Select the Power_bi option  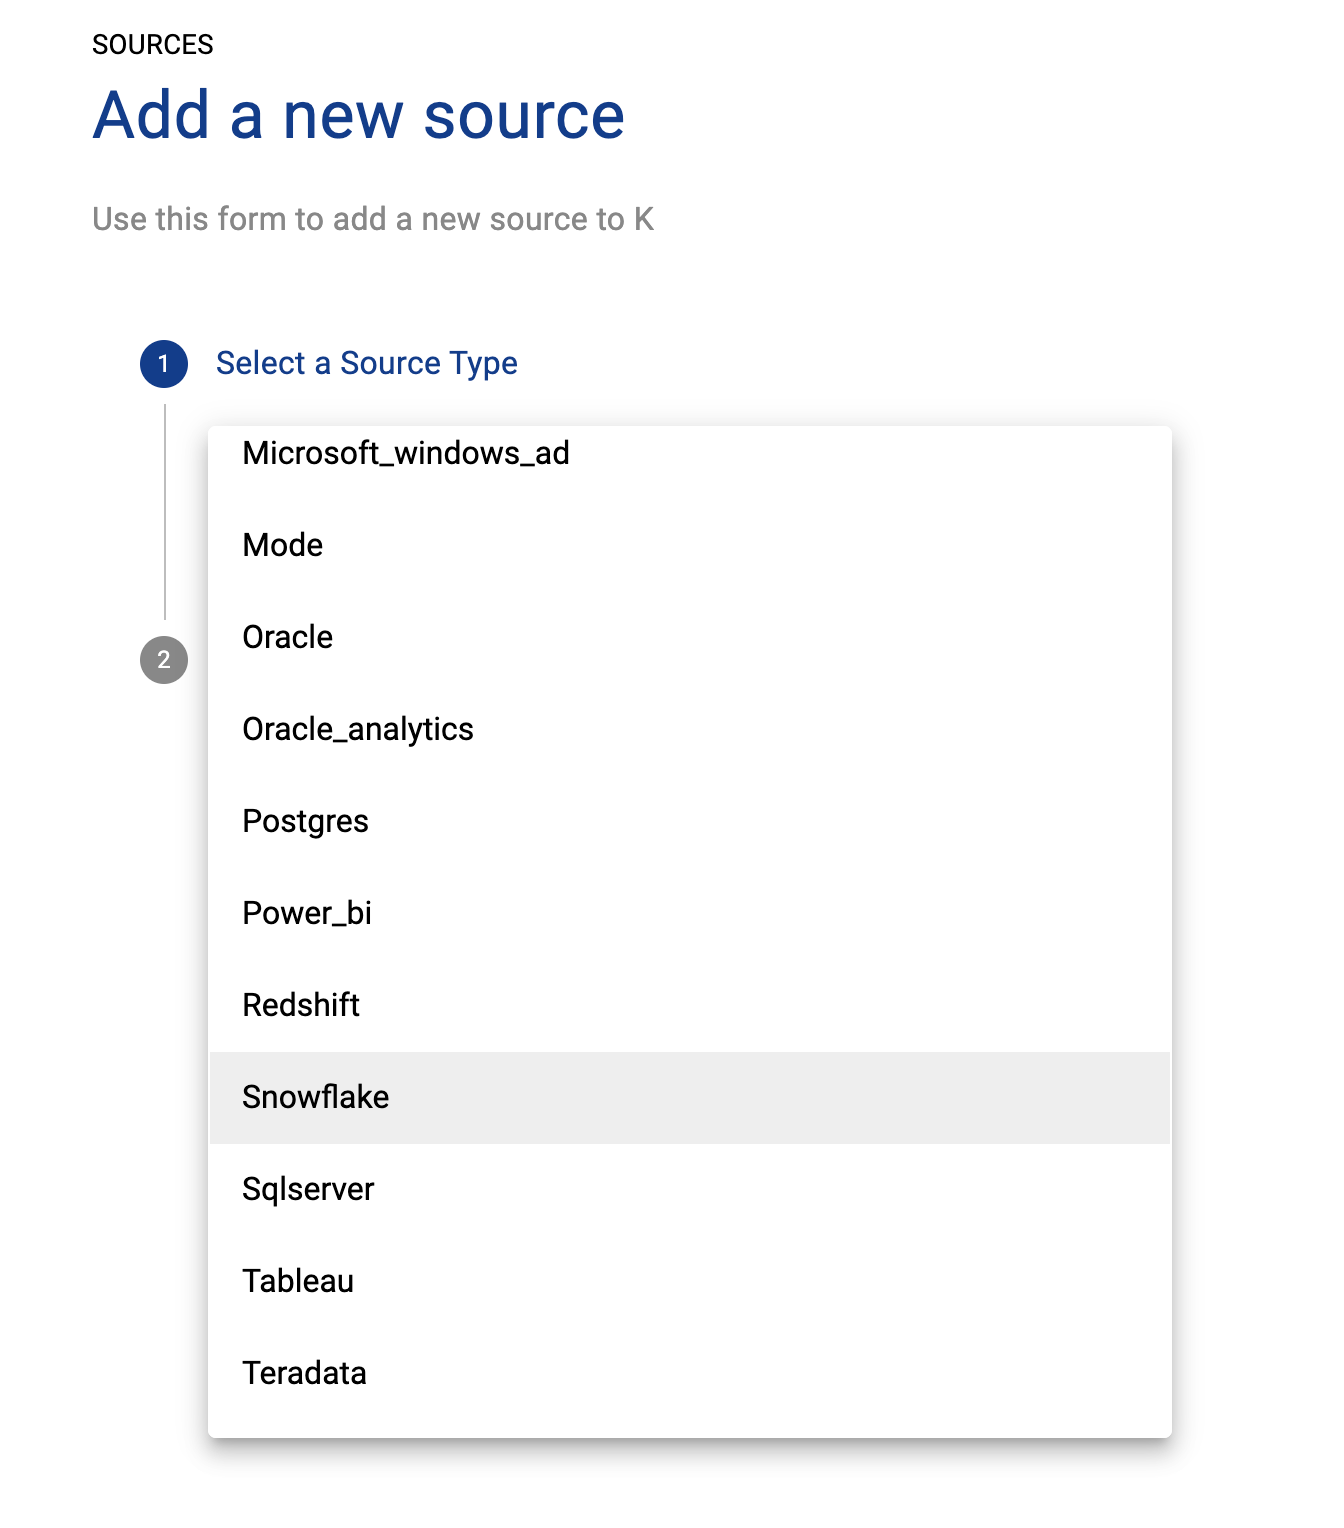(x=307, y=913)
